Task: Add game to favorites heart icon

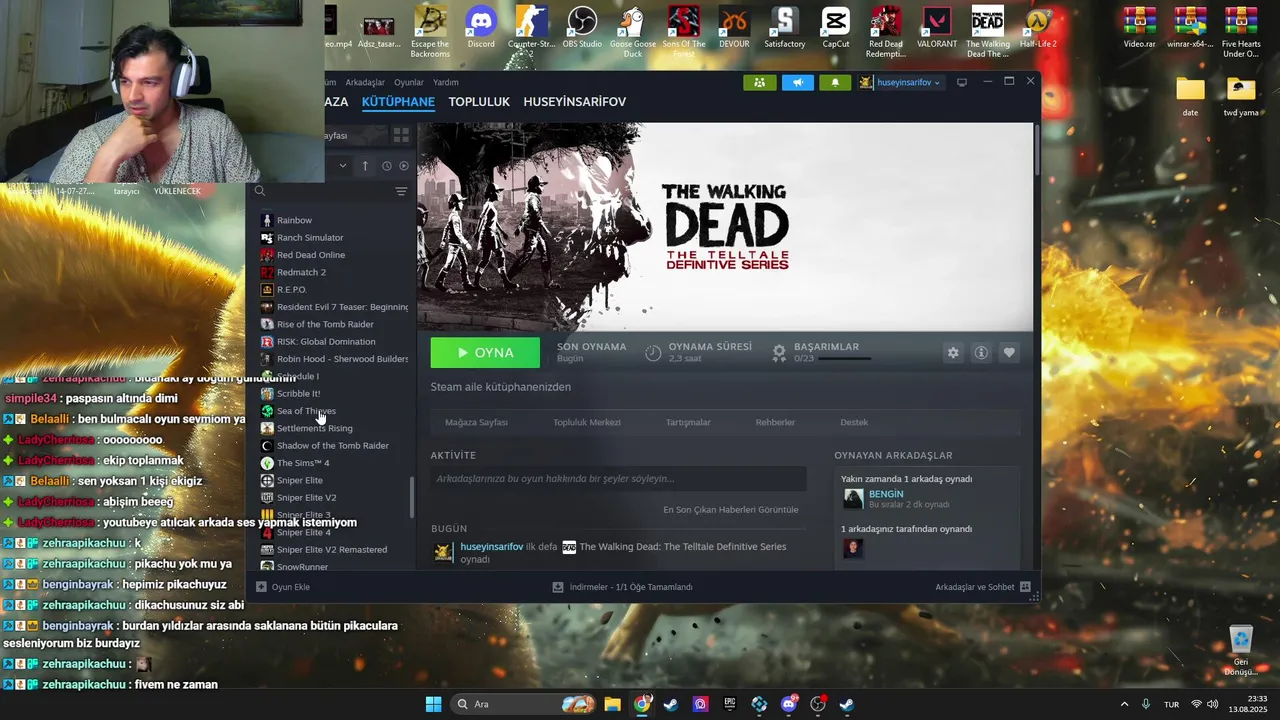Action: [x=1009, y=352]
